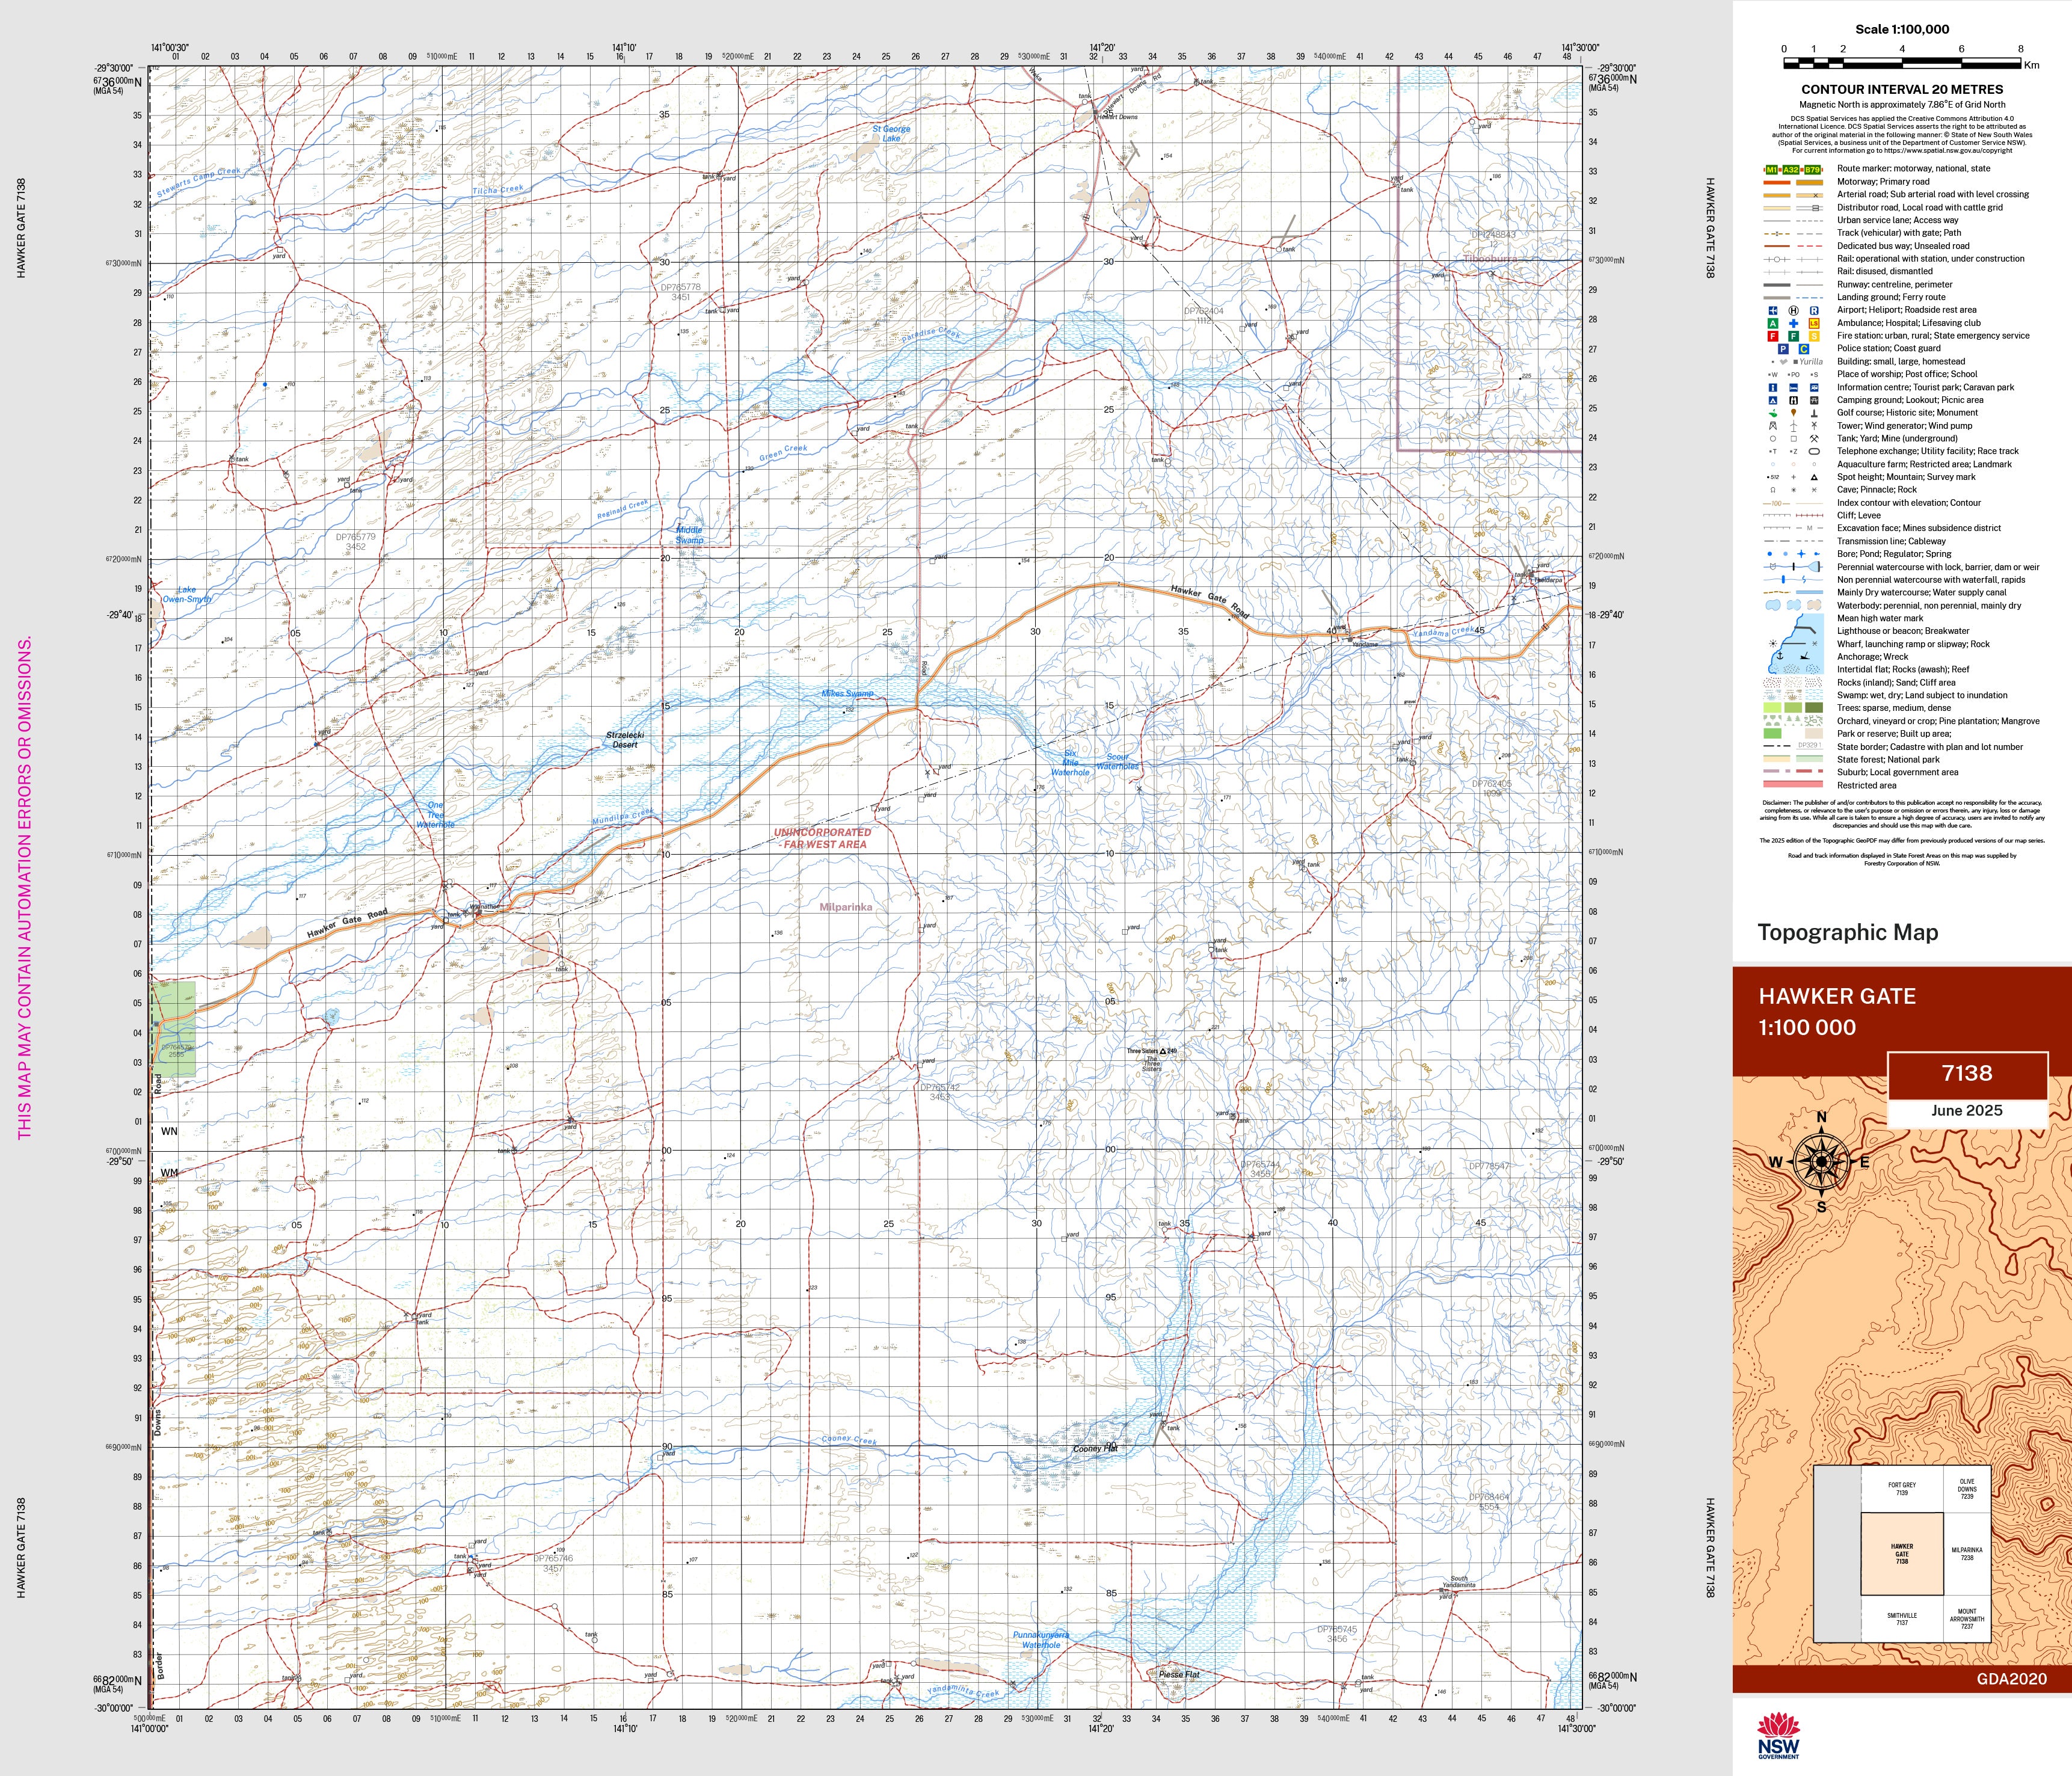Click the Police station P icon
This screenshot has height=1776, width=2072.
[x=1783, y=349]
